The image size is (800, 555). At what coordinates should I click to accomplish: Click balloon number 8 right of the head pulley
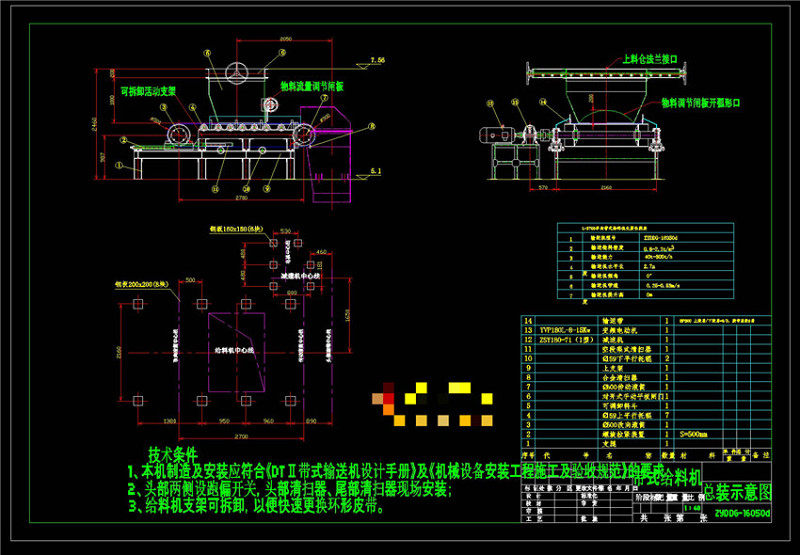click(372, 125)
